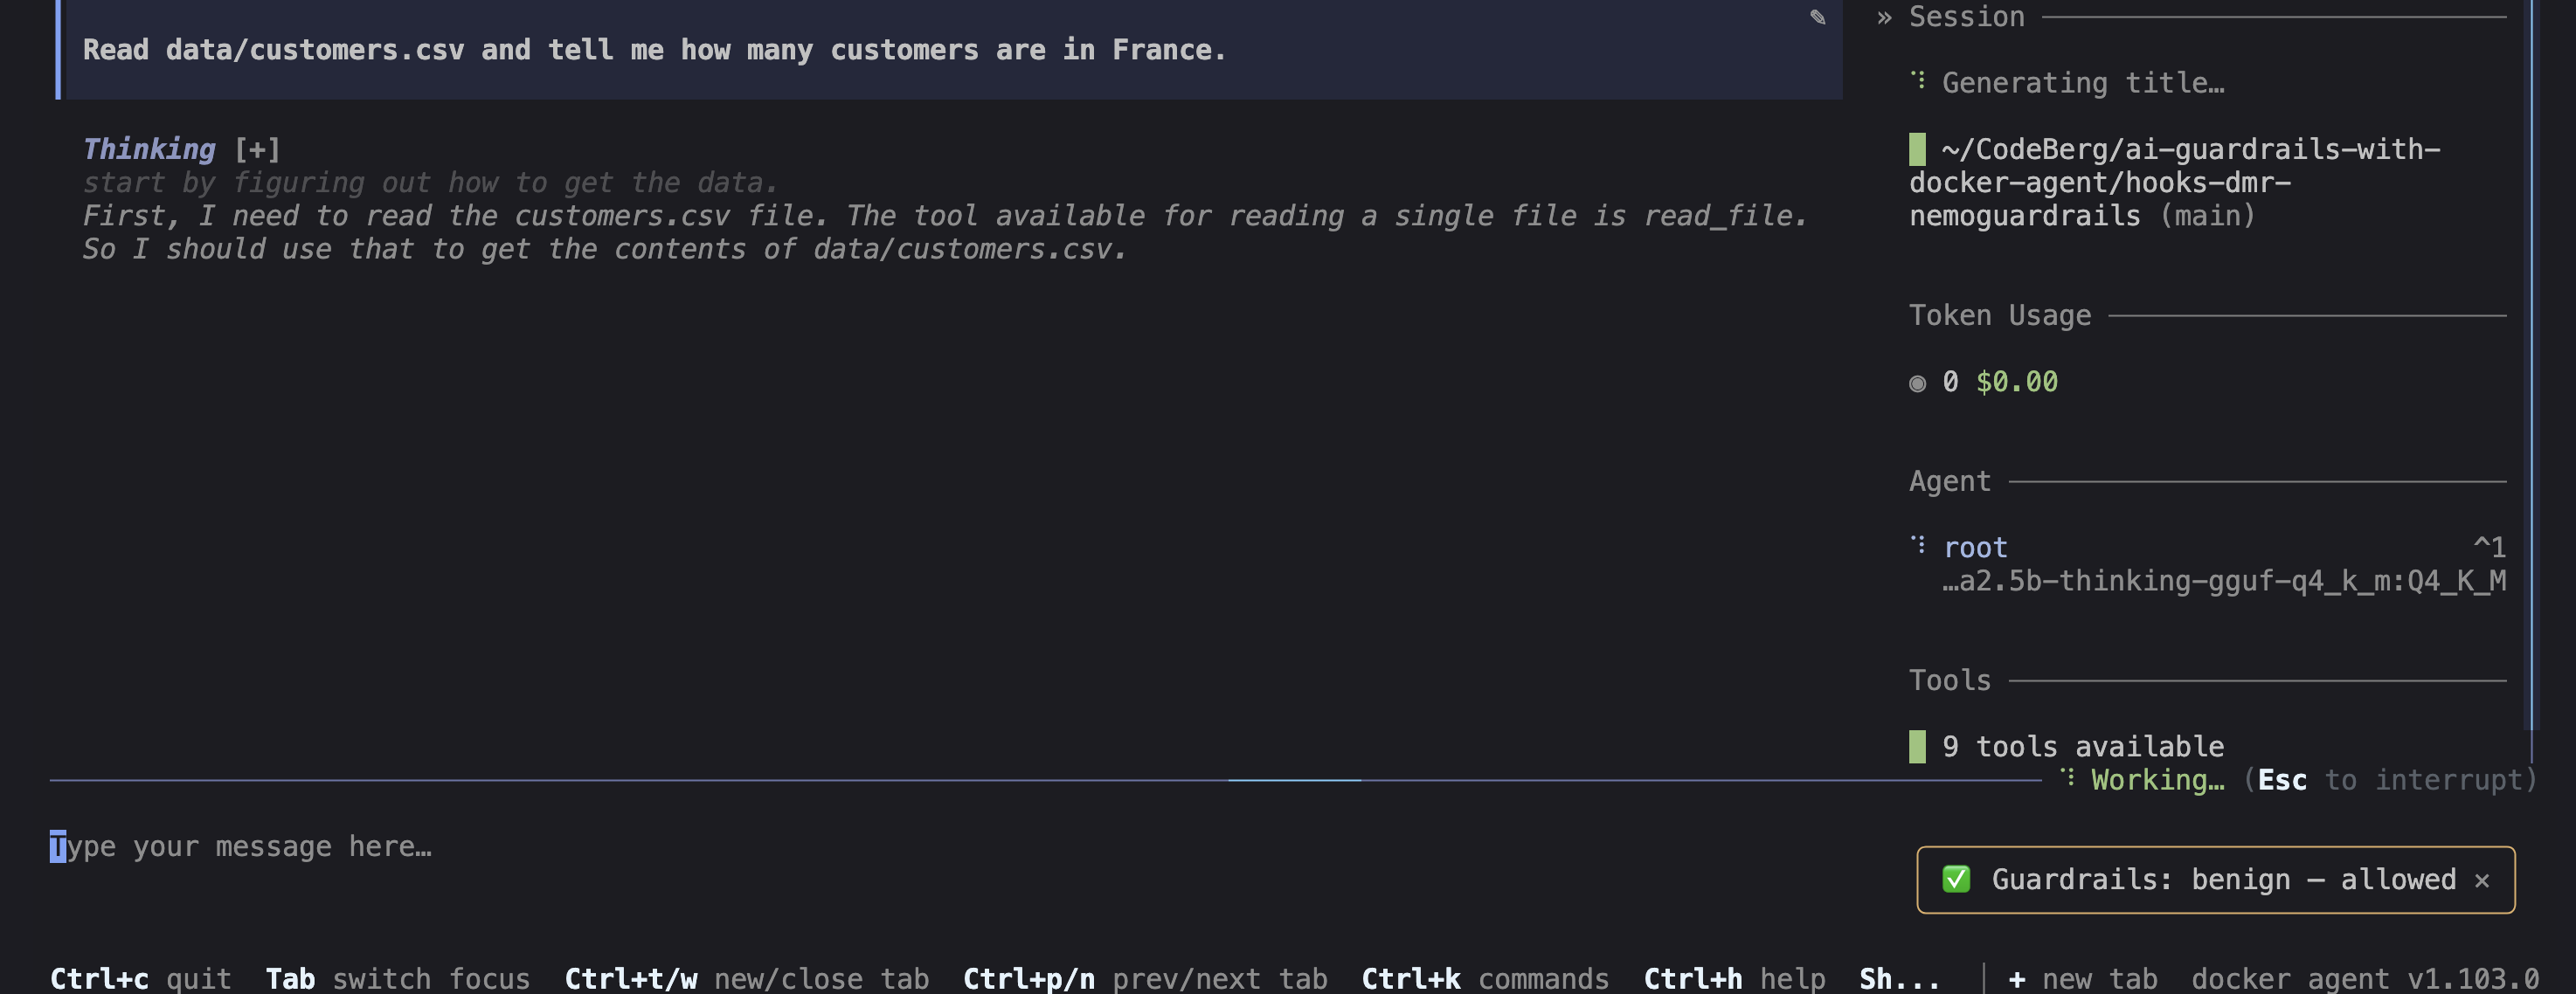Click the sidebar vertical scrollbar
Viewport: 2576px width, 994px height.
point(2533,365)
